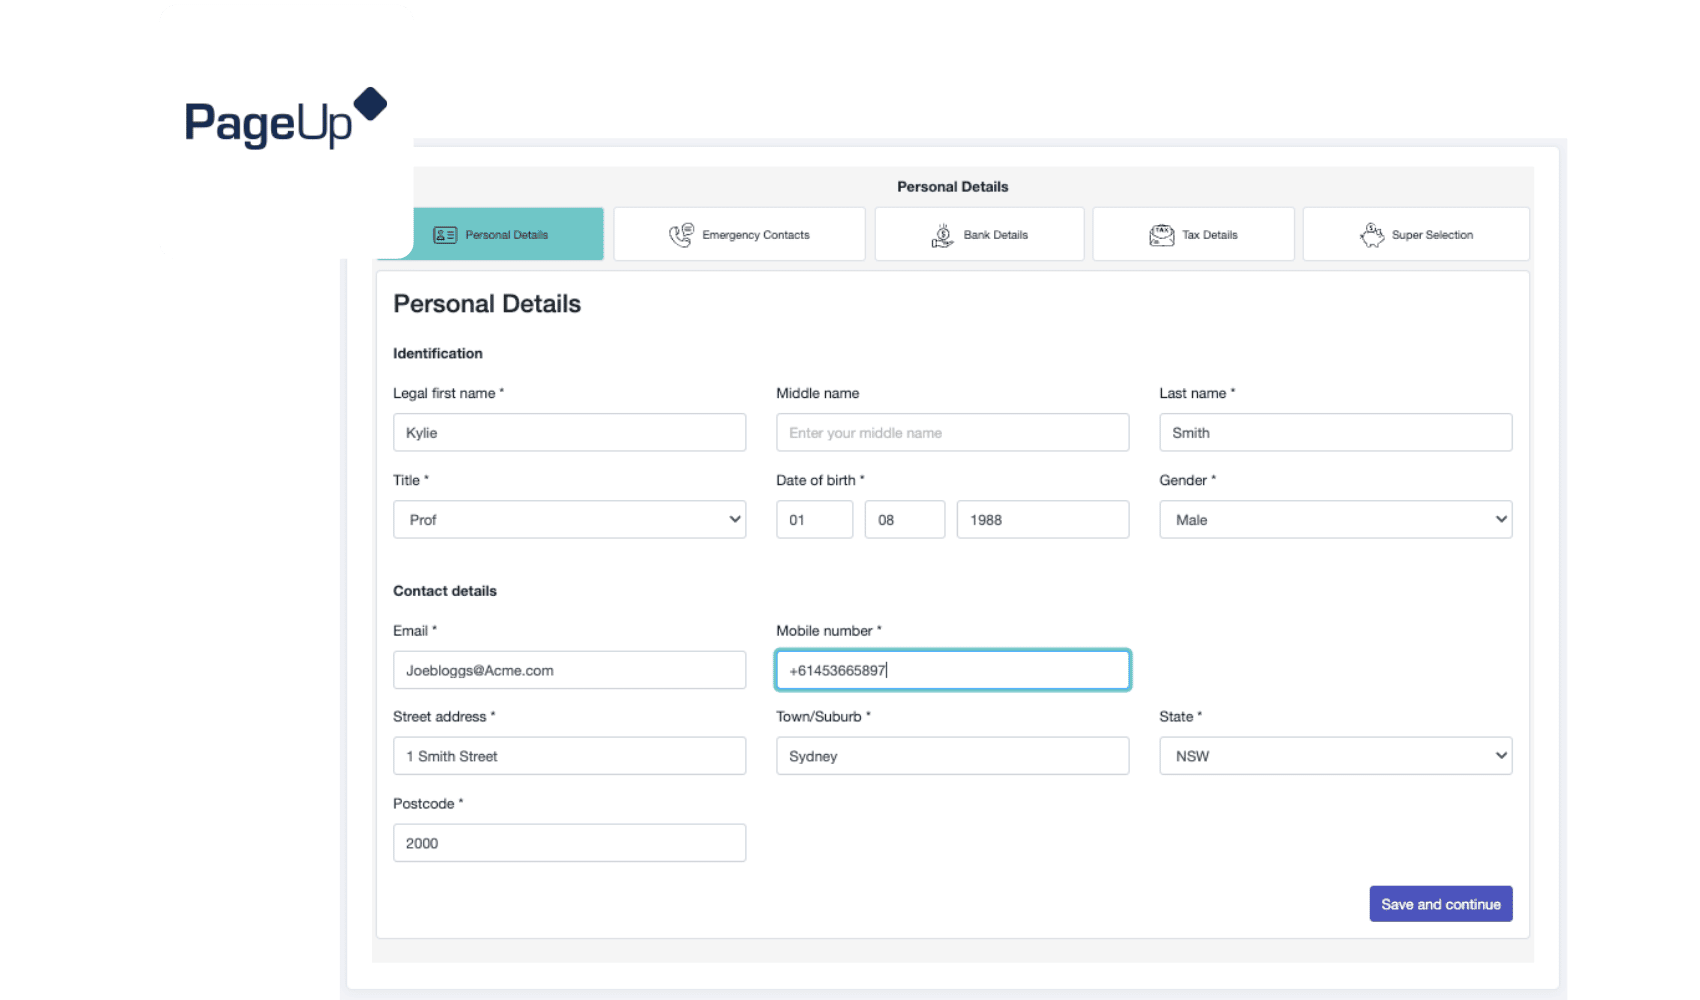Image resolution: width=1700 pixels, height=1000 pixels.
Task: Open the State dropdown showing NSW
Action: [1335, 755]
